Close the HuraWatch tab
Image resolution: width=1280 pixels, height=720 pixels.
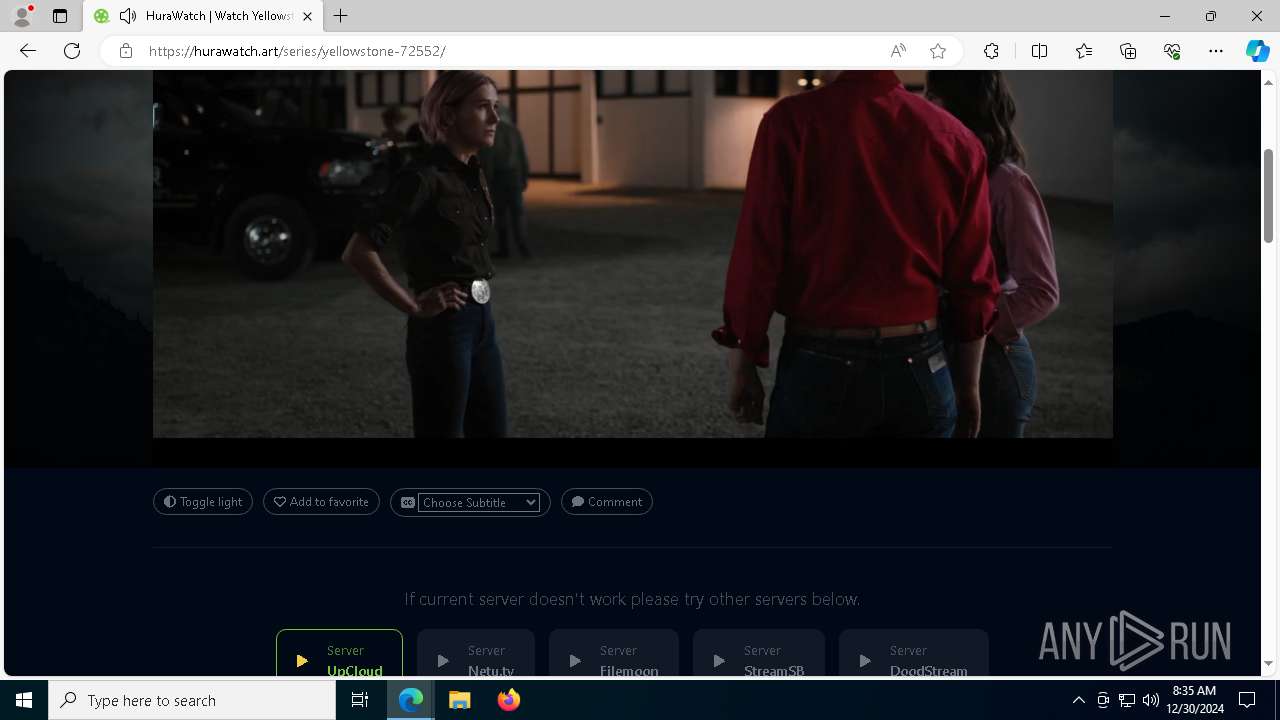(307, 16)
